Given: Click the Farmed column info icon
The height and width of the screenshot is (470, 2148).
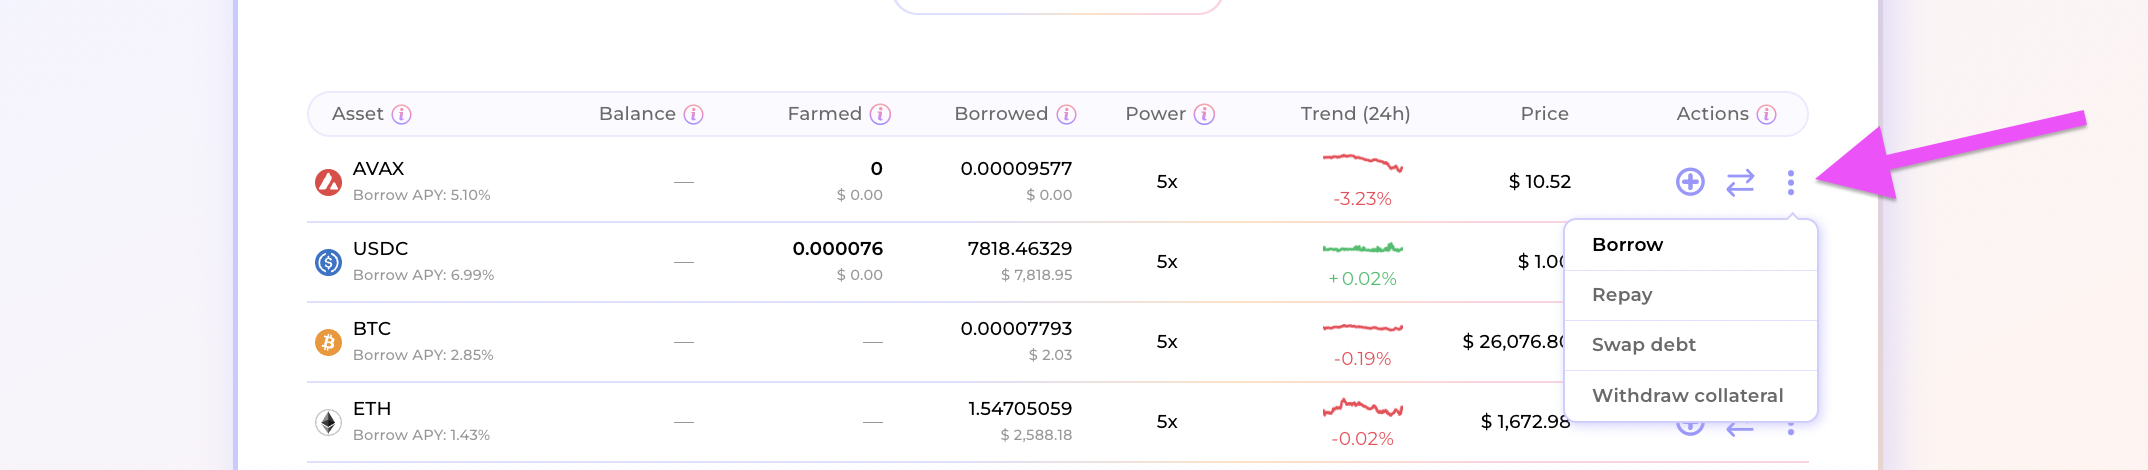Looking at the screenshot, I should pos(880,114).
